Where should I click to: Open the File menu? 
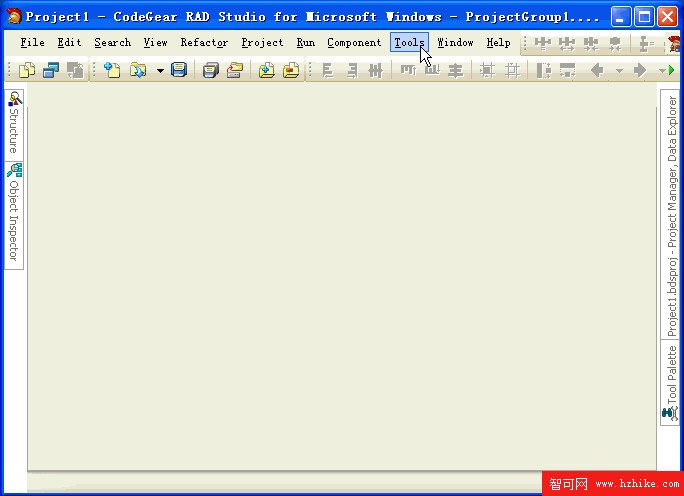32,42
